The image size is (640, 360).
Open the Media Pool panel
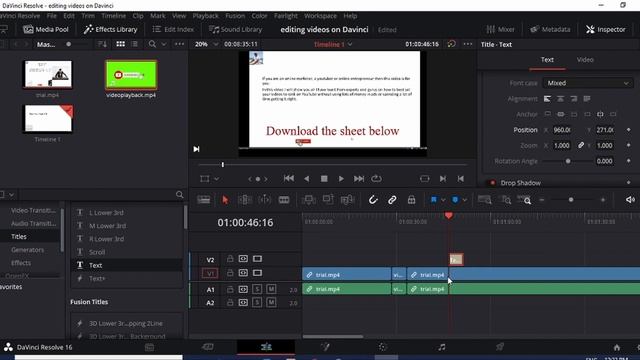46,29
